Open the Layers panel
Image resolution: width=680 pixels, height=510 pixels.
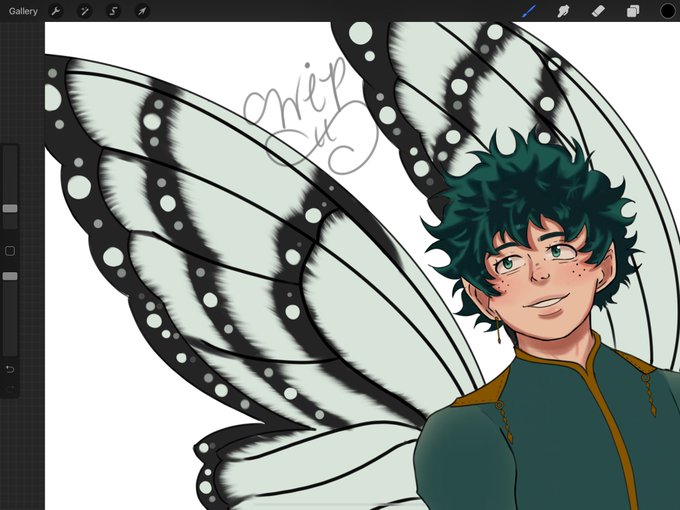coord(633,11)
